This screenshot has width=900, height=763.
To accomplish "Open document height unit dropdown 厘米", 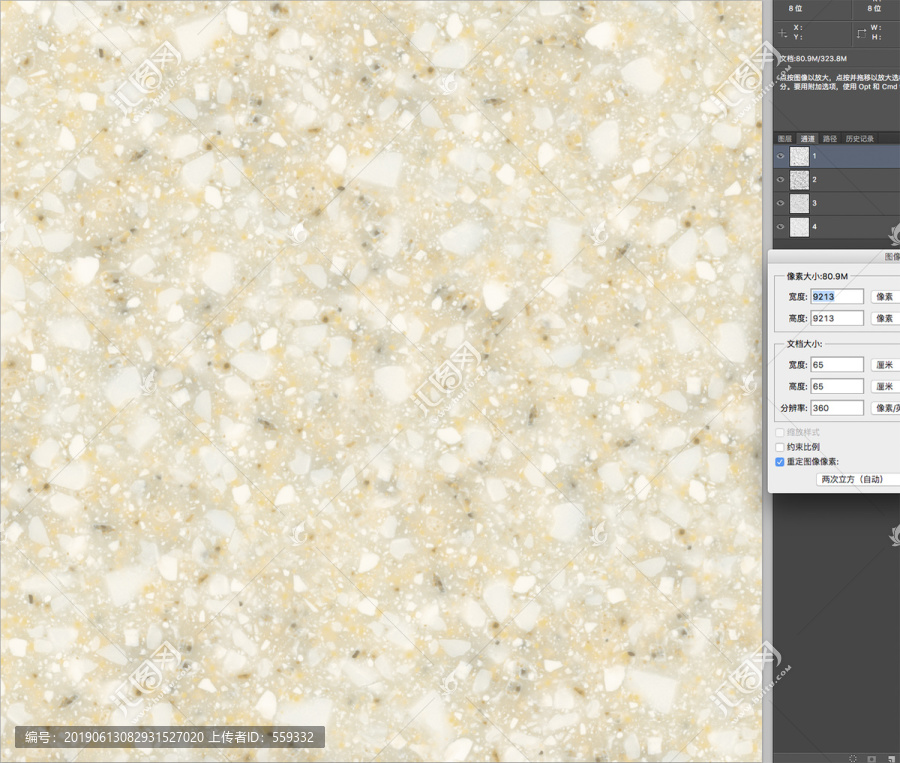I will 885,386.
